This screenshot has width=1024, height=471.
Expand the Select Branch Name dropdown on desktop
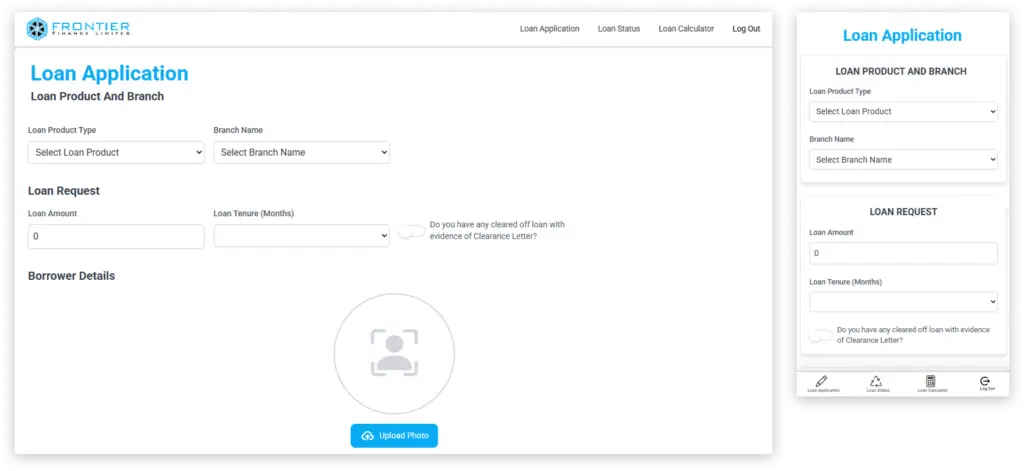[301, 152]
